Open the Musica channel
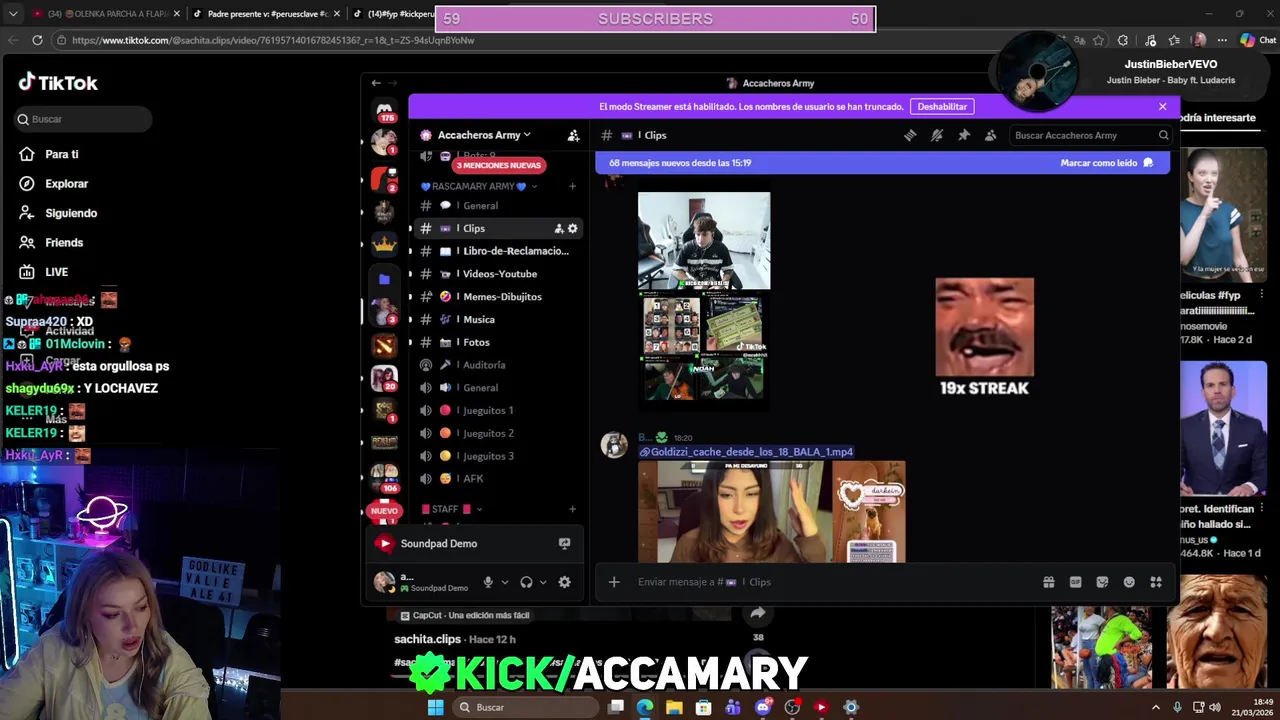 click(x=498, y=319)
